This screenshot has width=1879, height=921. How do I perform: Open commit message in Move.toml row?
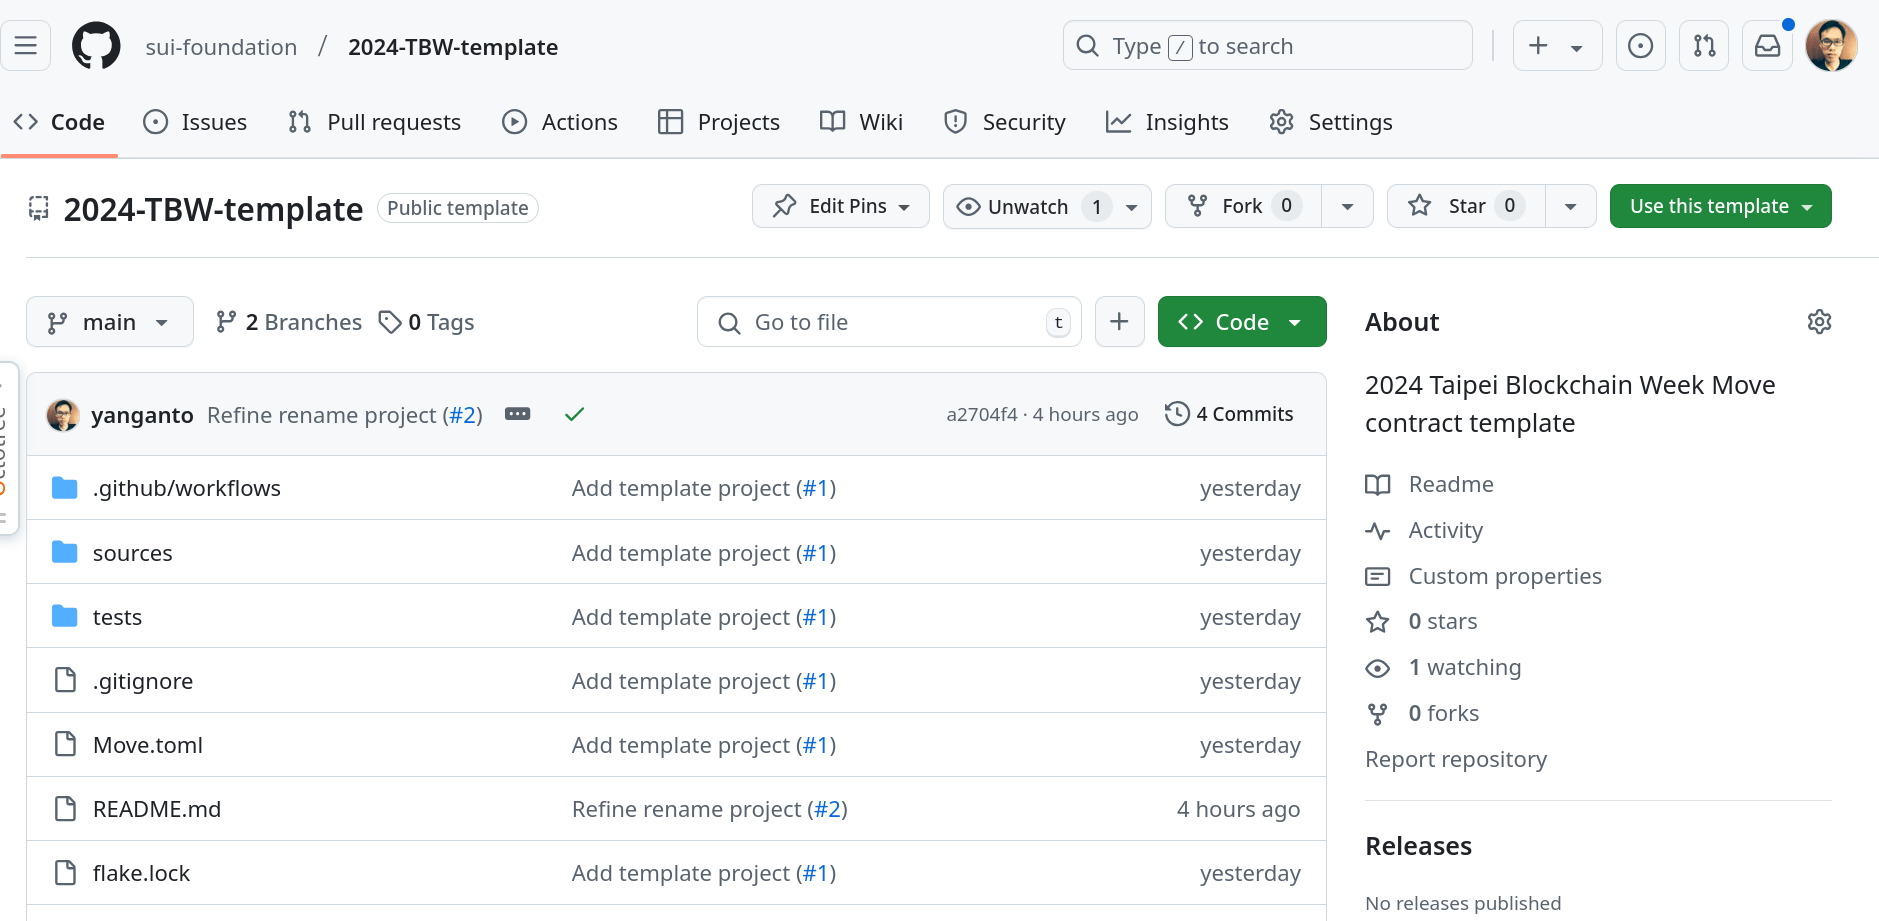point(681,745)
